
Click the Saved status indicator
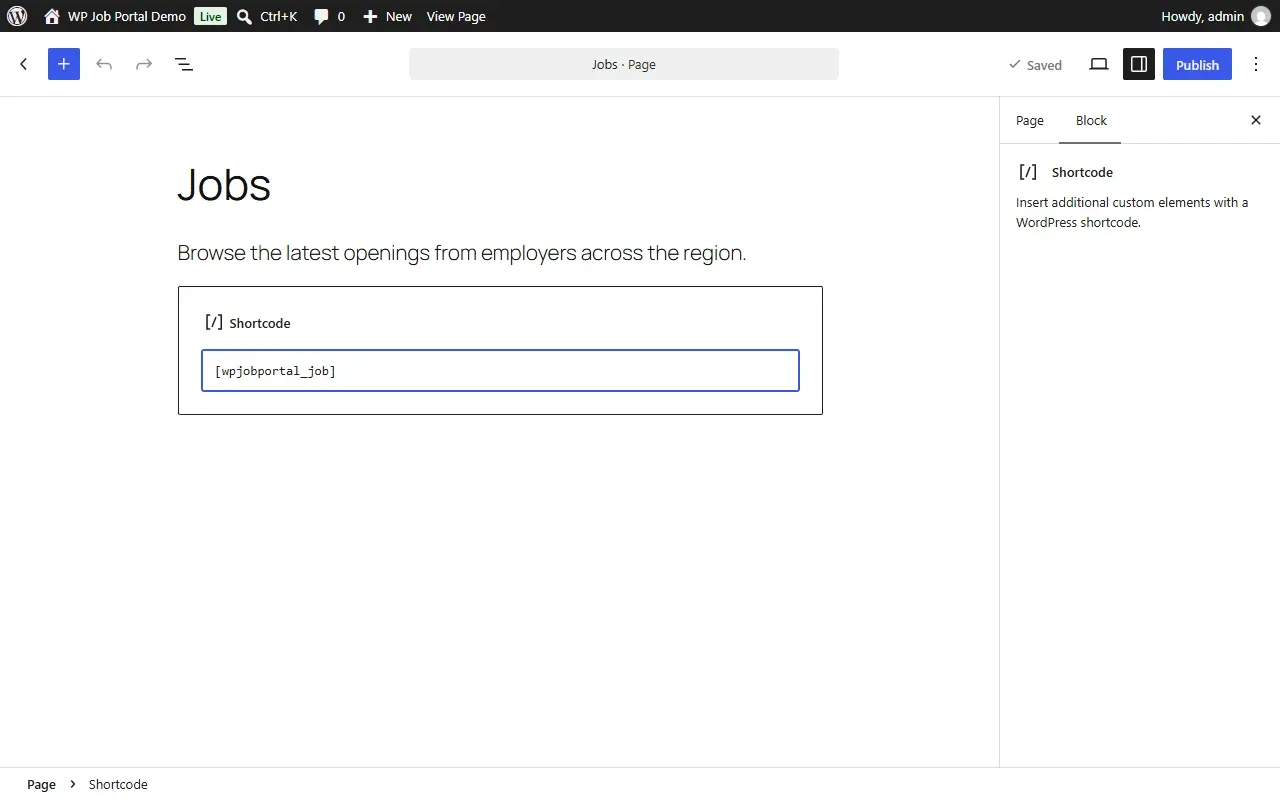click(1035, 65)
